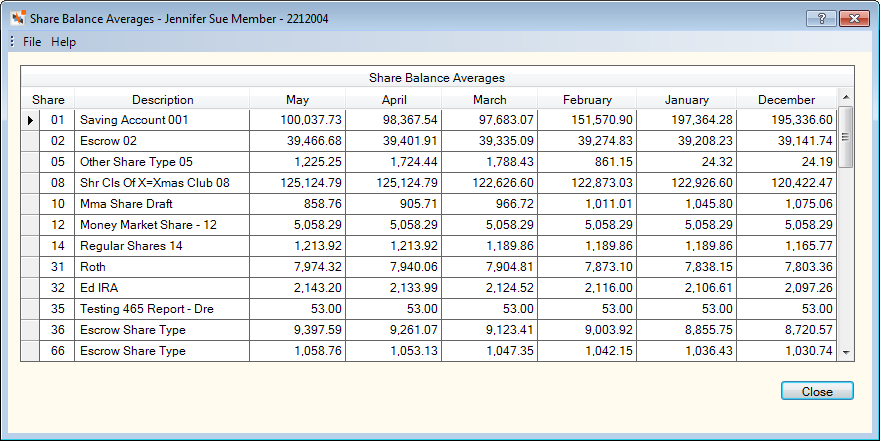Click March value 122,626.60
This screenshot has height=441, width=880.
click(x=490, y=183)
